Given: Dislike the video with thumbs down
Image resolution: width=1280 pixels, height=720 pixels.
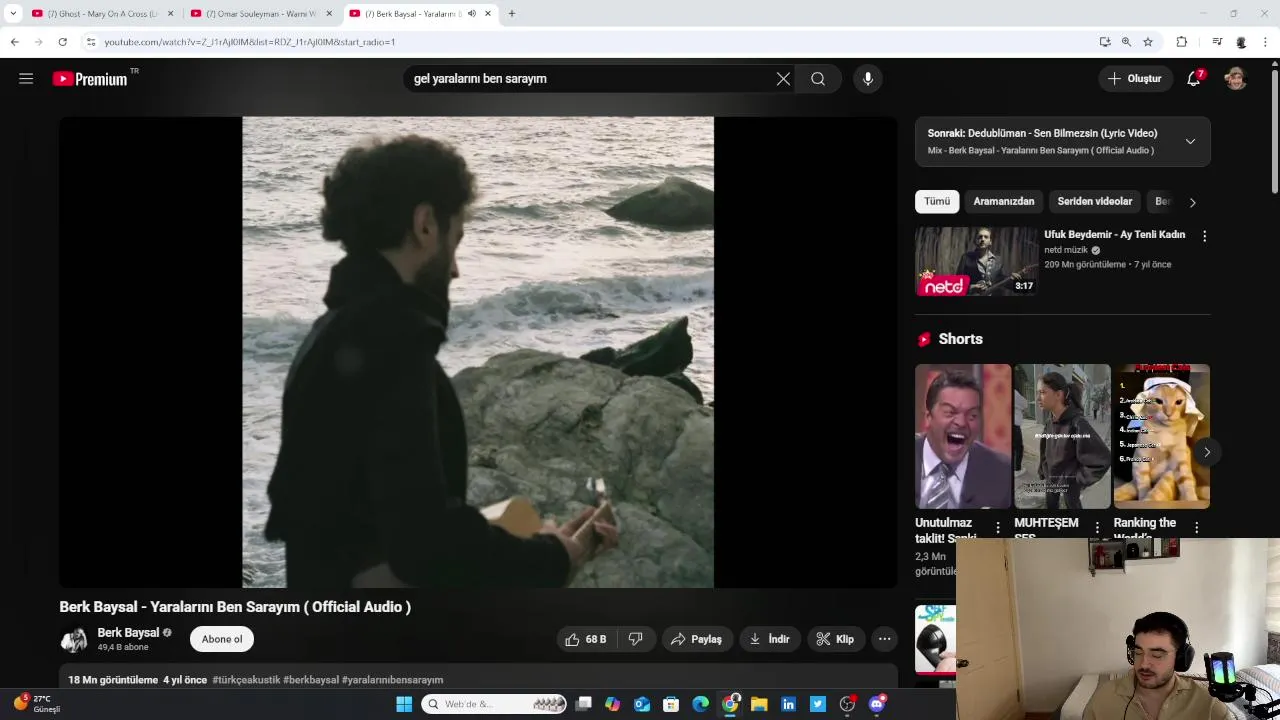Looking at the screenshot, I should click(636, 639).
